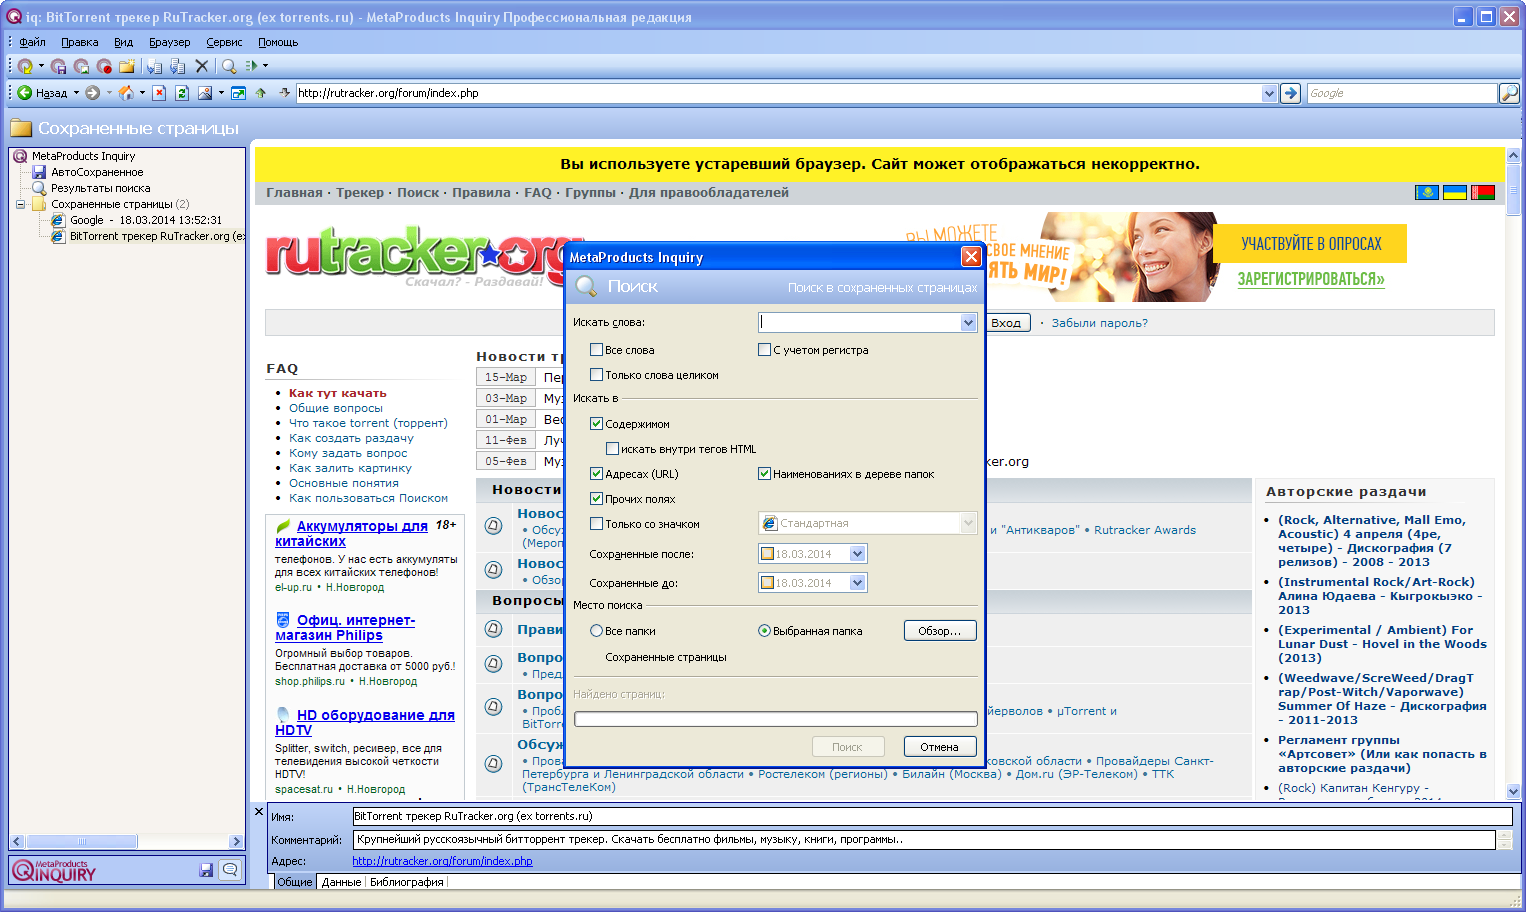1526x912 pixels.
Task: Click the first copy-pages toolbar icon
Action: pyautogui.click(x=154, y=66)
